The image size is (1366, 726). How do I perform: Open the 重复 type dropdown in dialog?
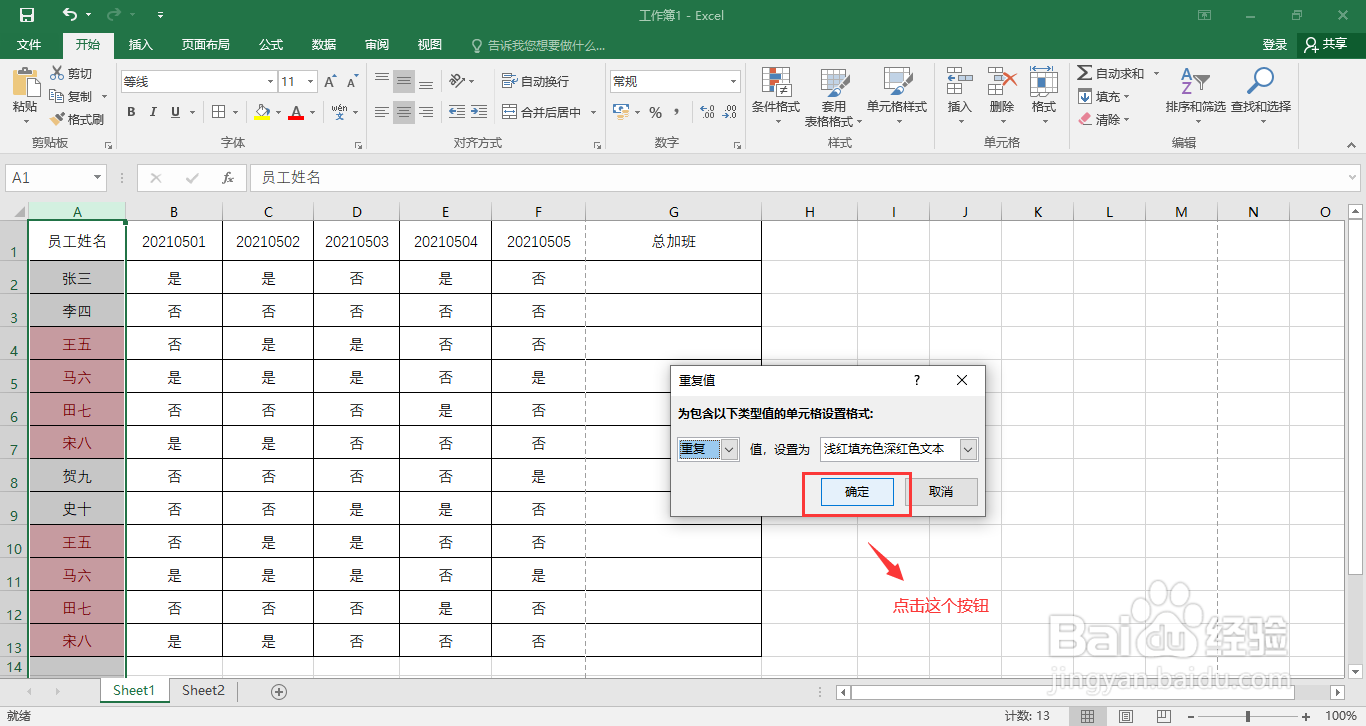729,450
